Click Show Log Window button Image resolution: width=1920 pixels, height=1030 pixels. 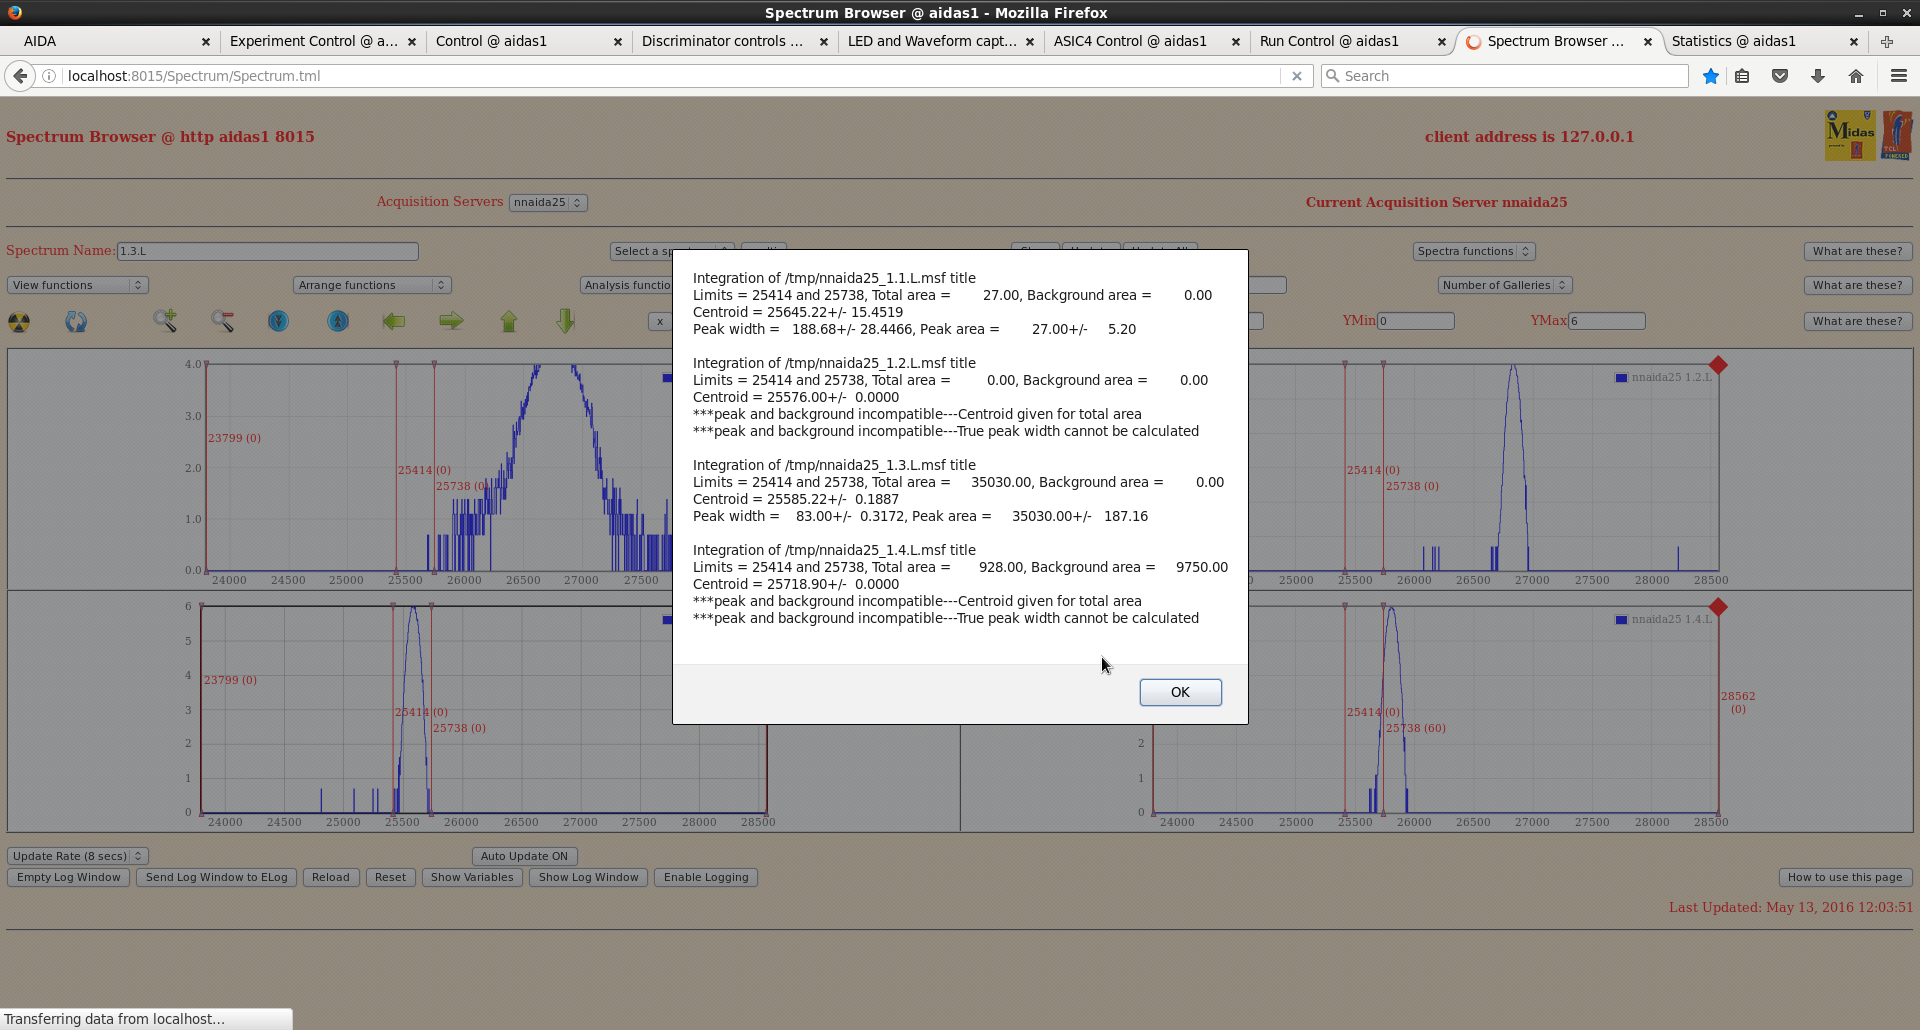(588, 877)
